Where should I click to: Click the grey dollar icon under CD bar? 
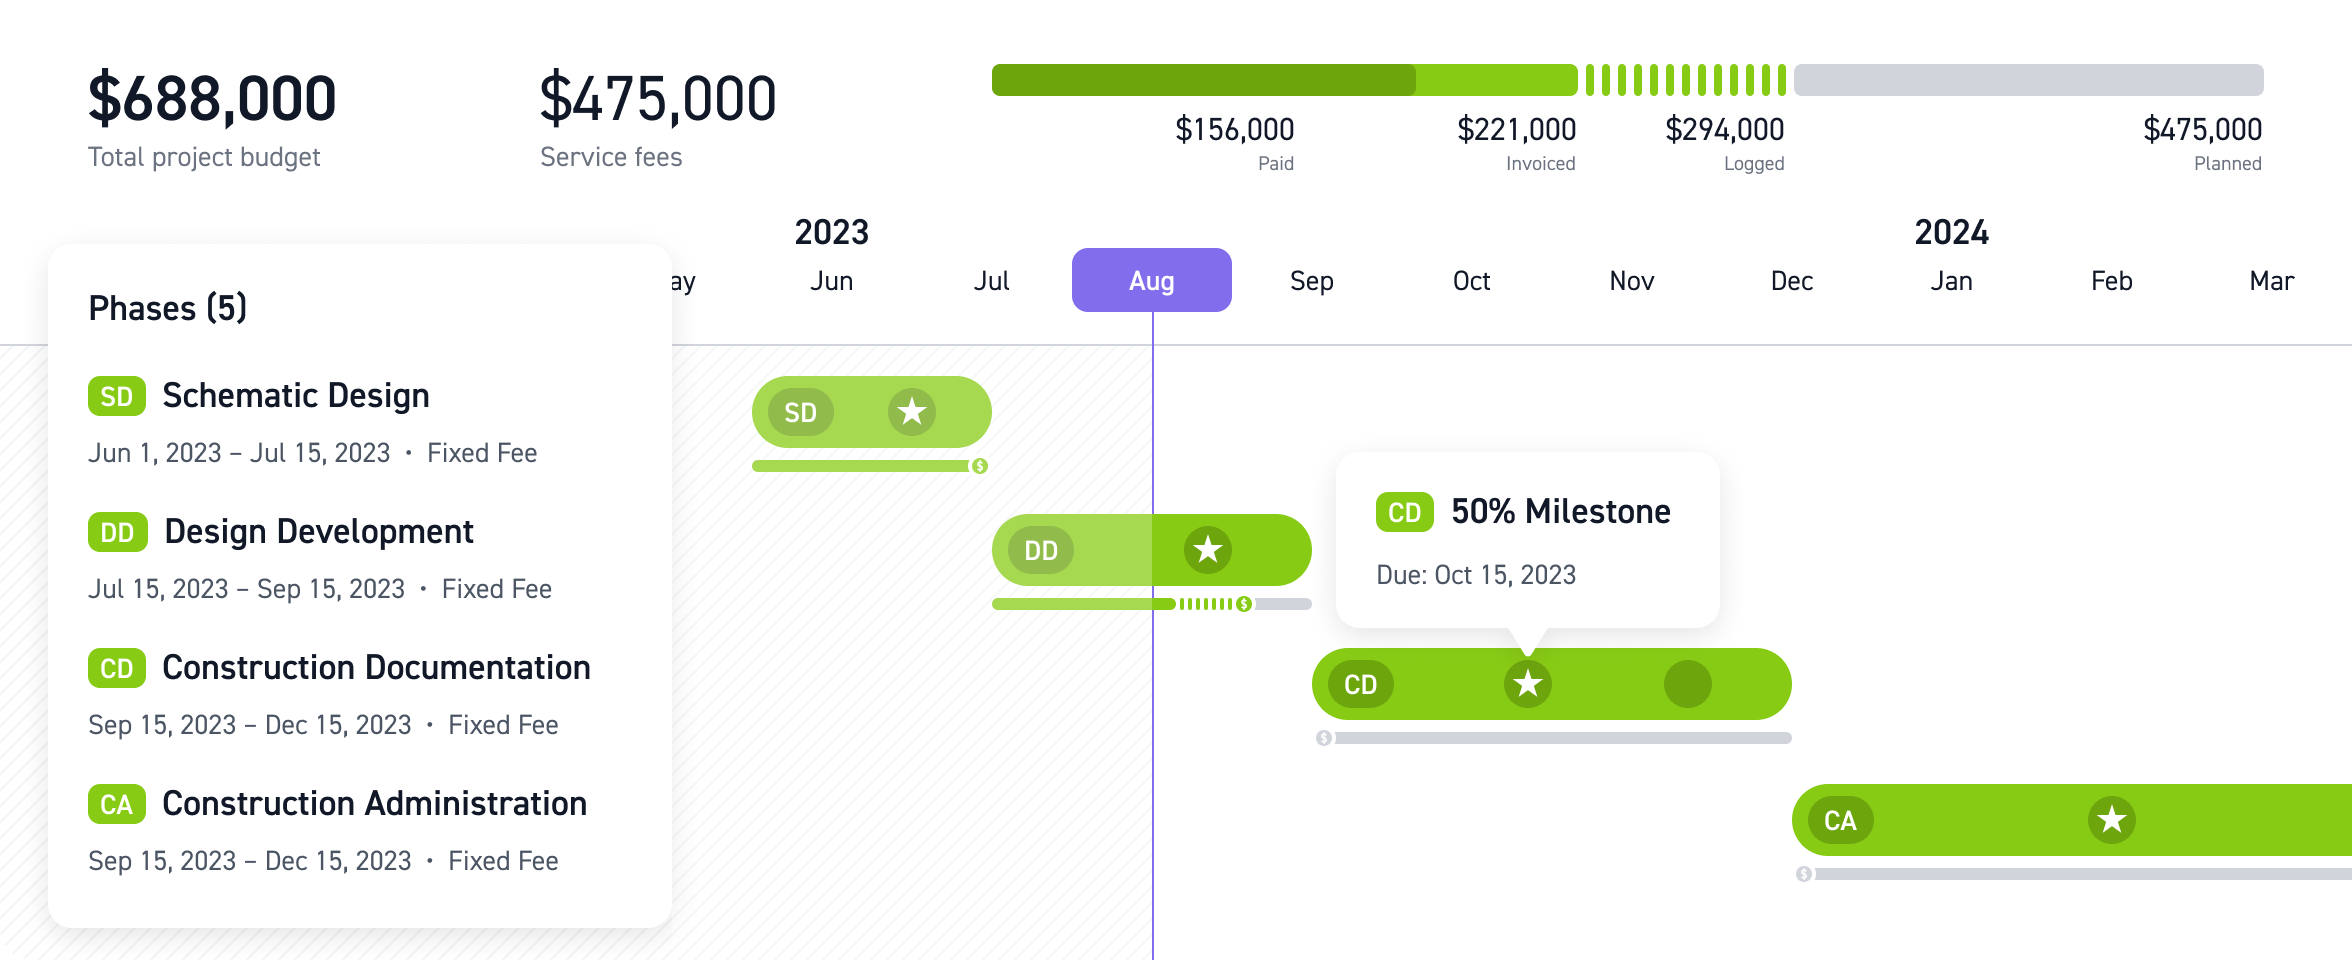(1324, 738)
